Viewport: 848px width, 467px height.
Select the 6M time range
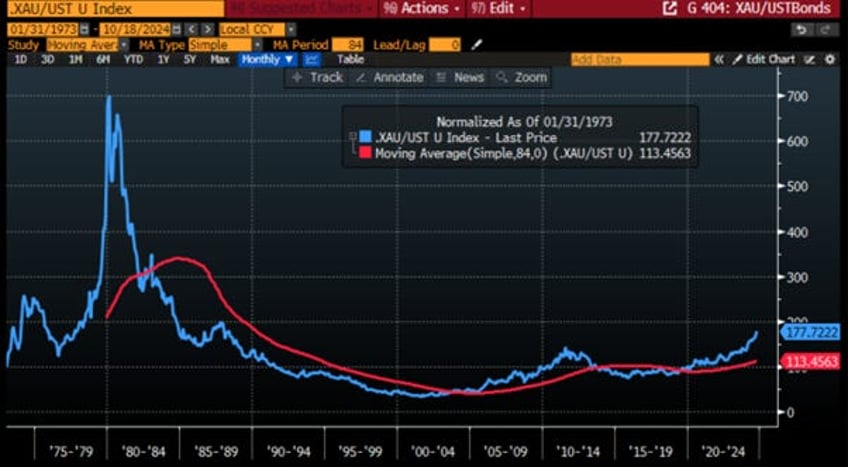pos(103,59)
